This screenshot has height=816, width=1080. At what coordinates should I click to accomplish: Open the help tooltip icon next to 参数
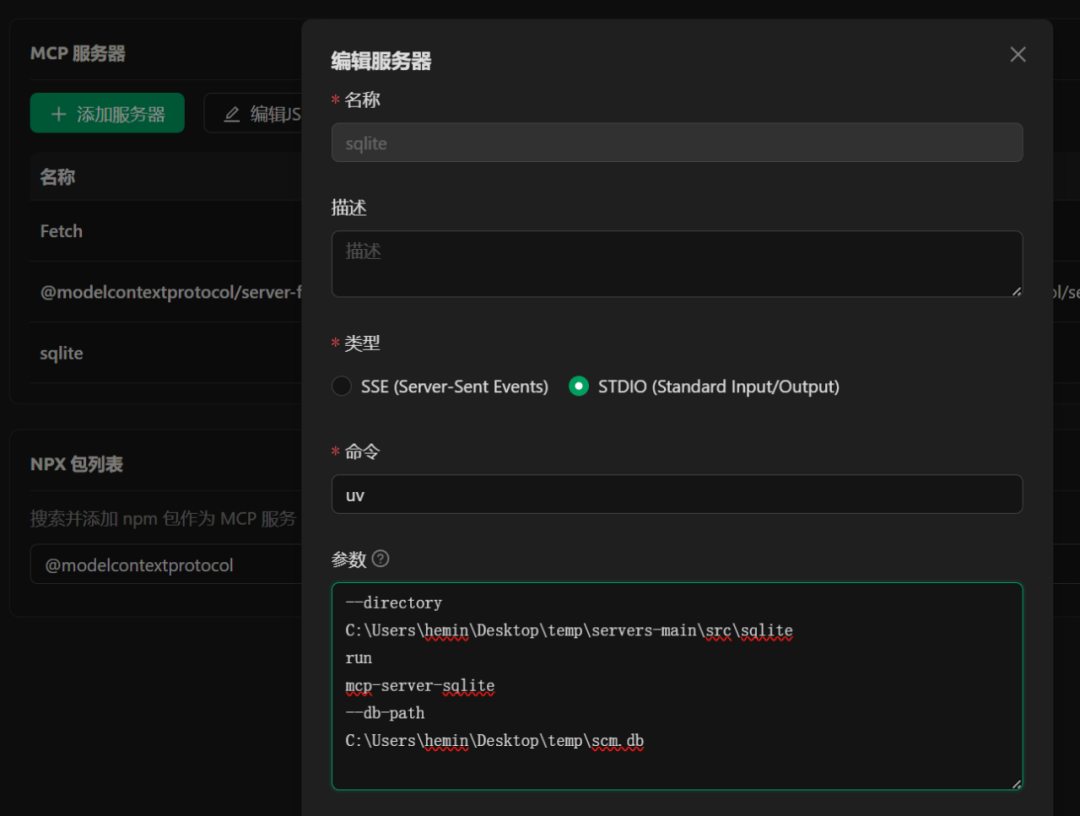point(380,559)
